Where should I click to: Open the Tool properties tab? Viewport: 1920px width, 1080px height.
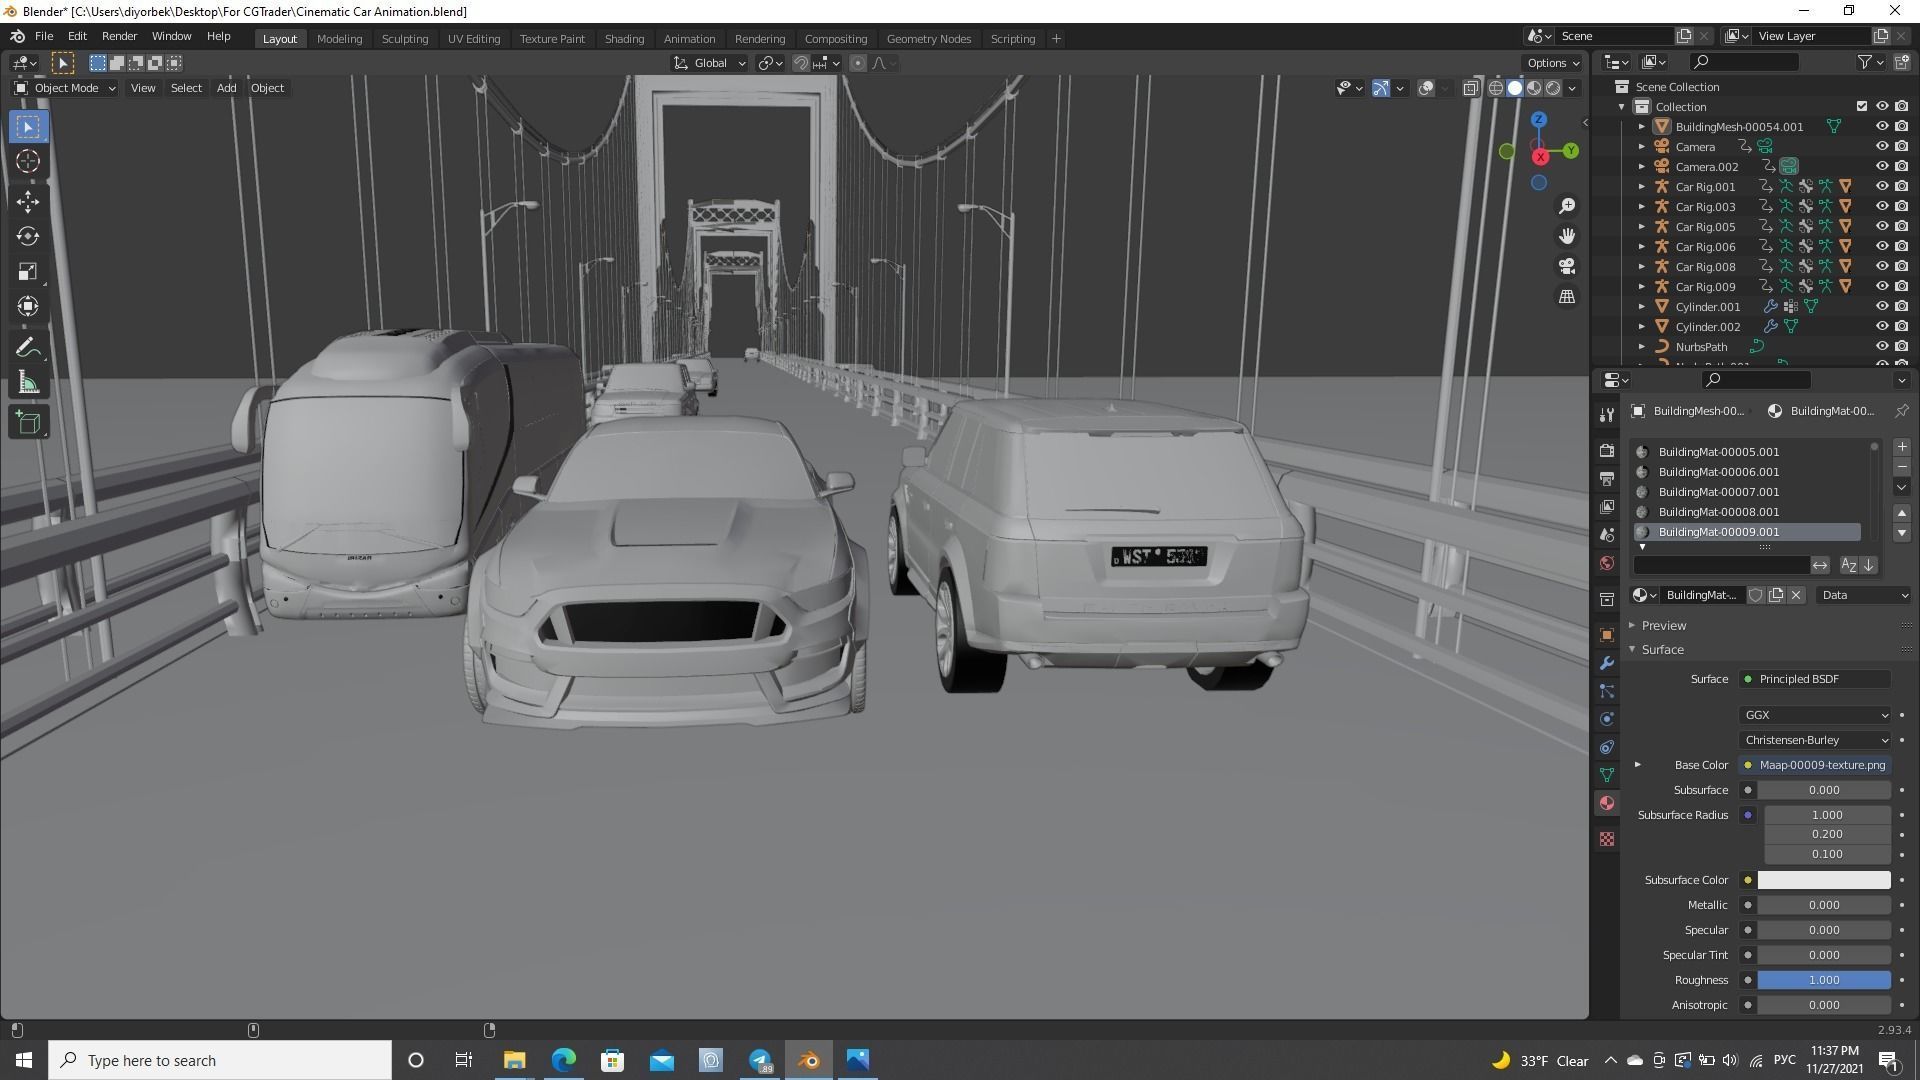(x=1607, y=414)
